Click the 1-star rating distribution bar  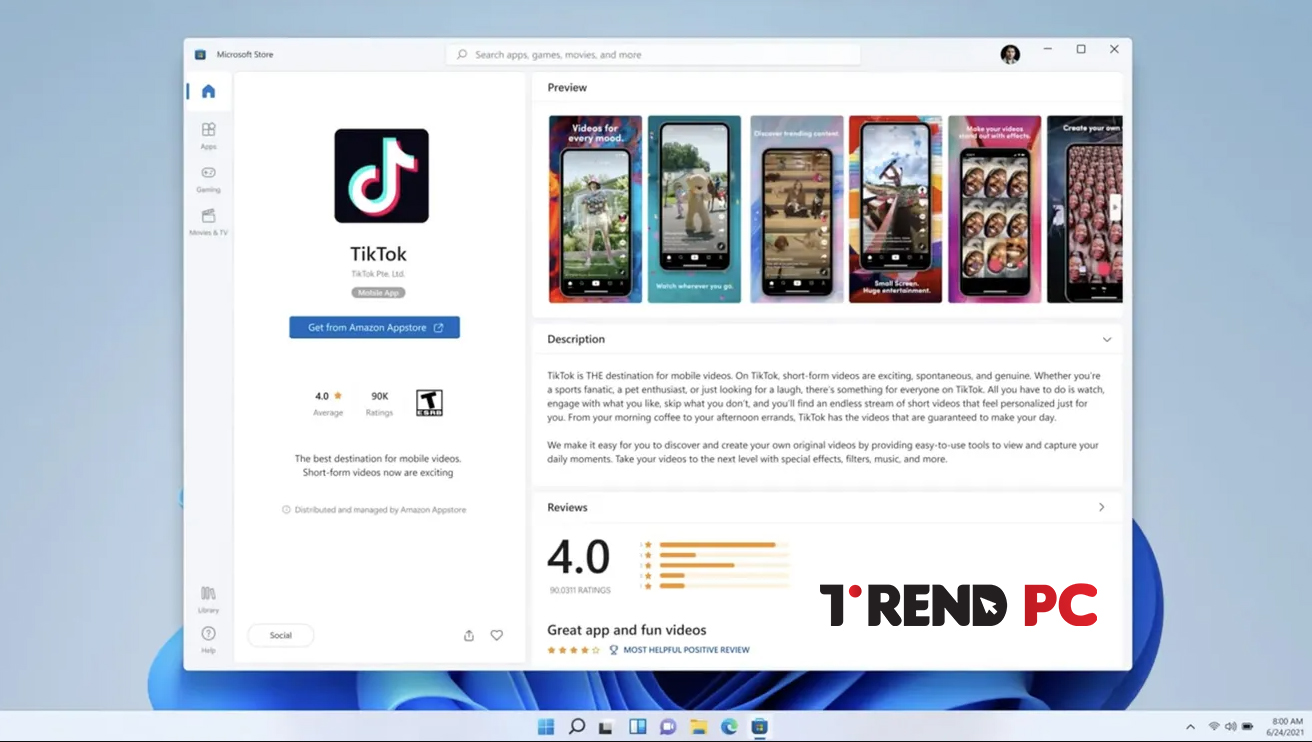tap(724, 586)
